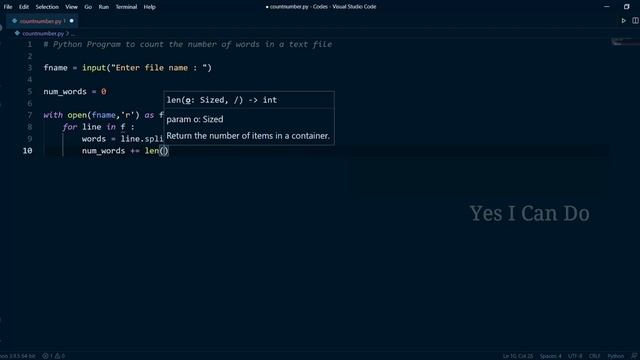Click line number 1 in gutter

click(x=29, y=44)
